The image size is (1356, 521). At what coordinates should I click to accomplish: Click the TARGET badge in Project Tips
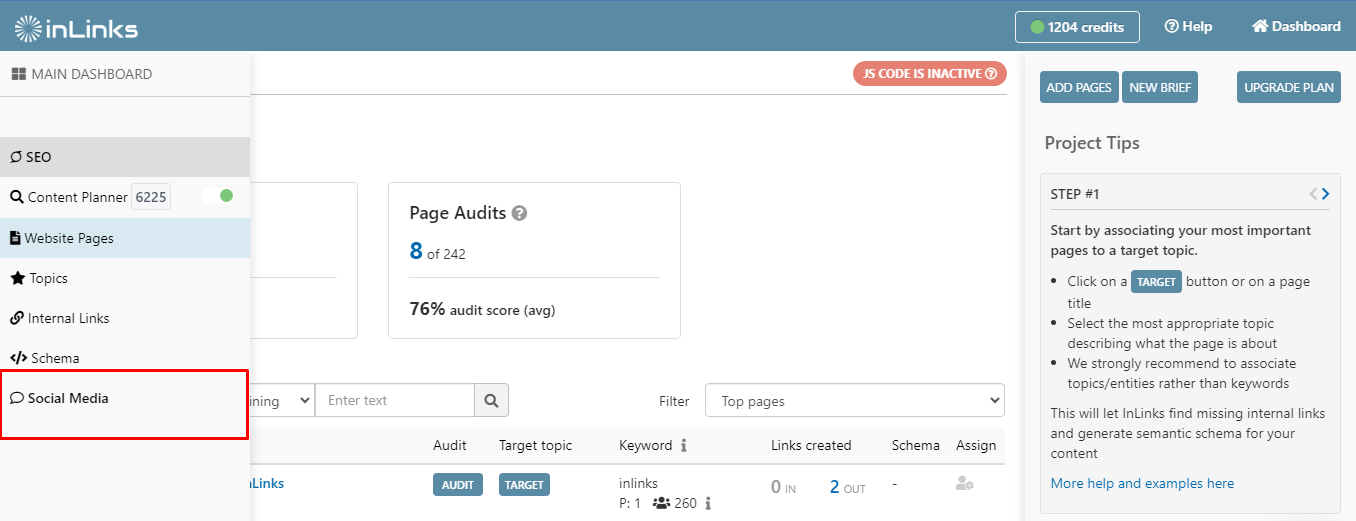(x=1156, y=282)
